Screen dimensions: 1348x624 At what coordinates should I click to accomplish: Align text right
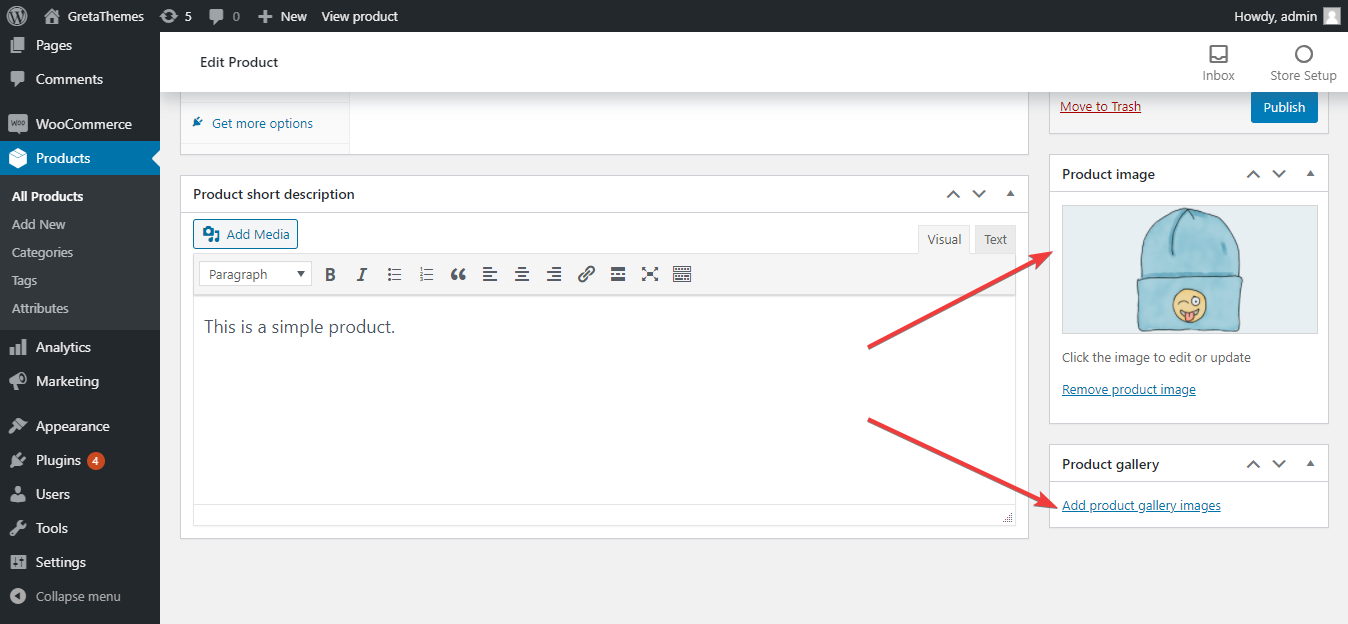coord(554,274)
